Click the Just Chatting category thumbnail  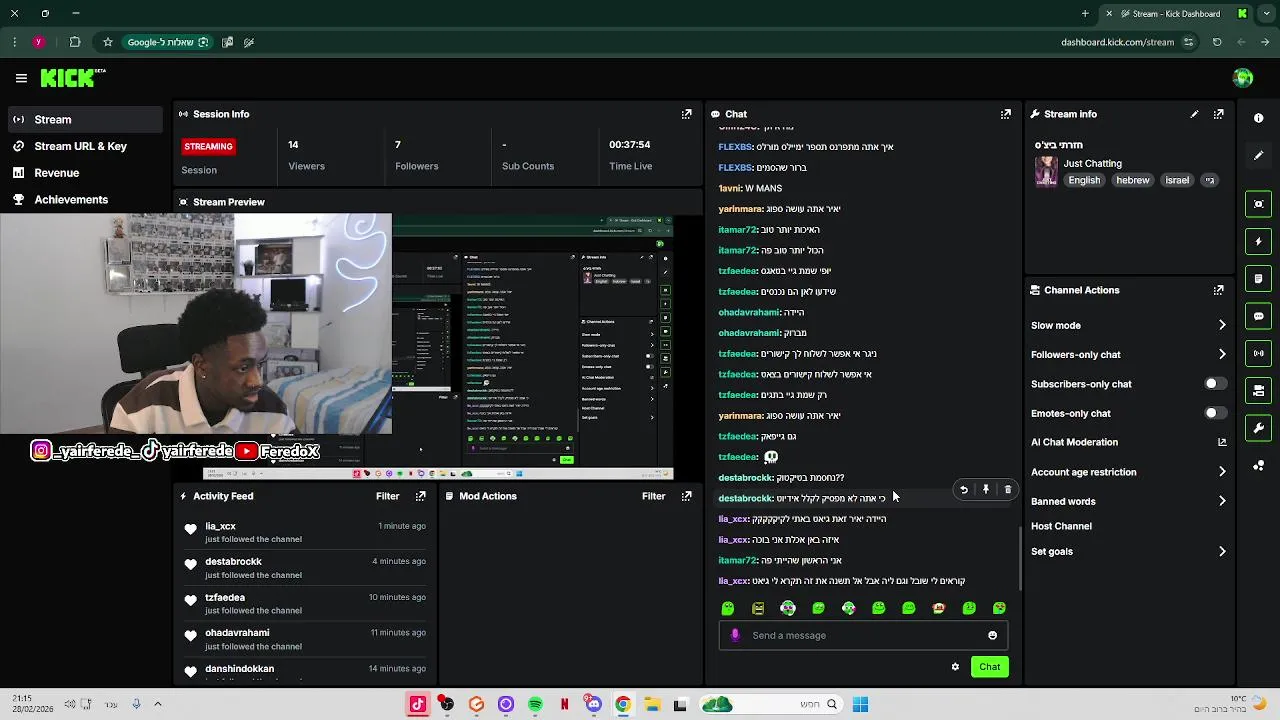1046,171
